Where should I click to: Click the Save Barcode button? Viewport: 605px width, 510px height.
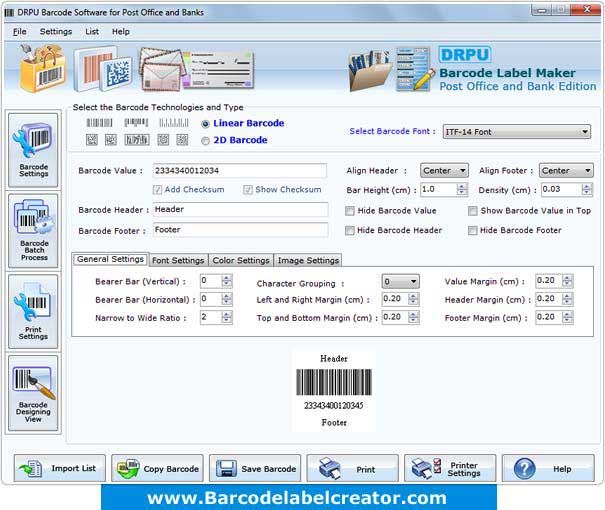click(x=255, y=468)
